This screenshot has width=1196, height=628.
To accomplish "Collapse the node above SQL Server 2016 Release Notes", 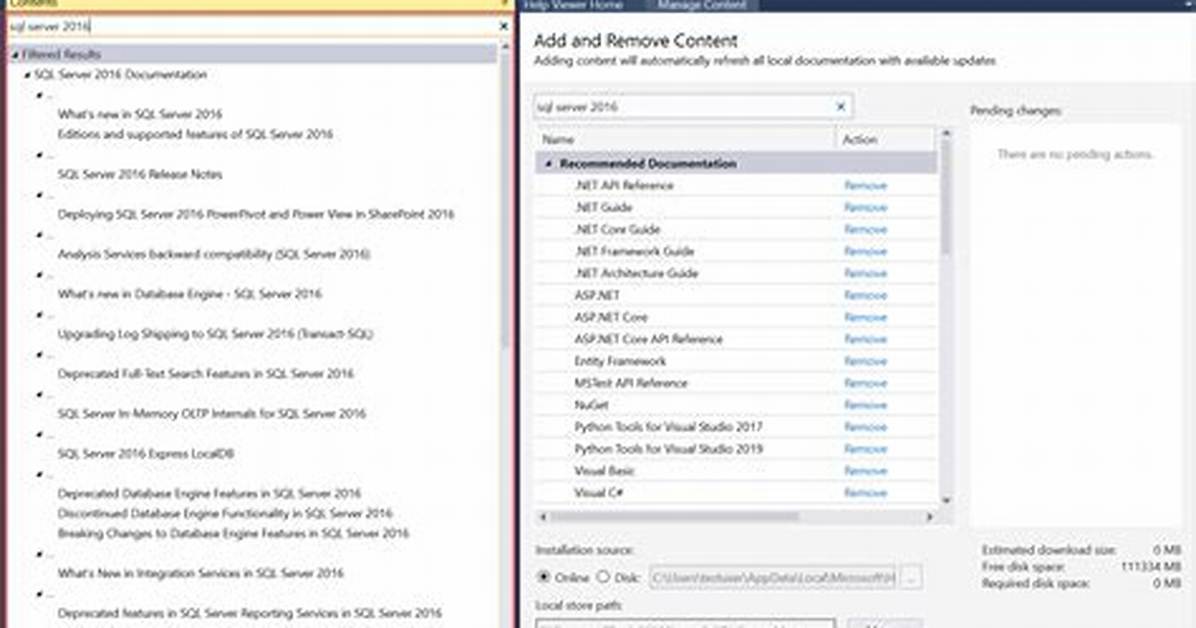I will click(x=40, y=155).
